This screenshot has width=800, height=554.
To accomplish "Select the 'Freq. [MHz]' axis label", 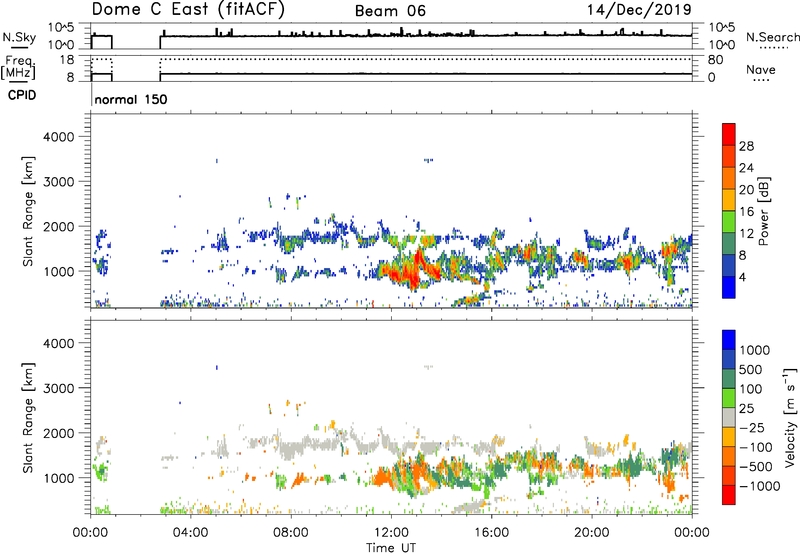I will [18, 68].
